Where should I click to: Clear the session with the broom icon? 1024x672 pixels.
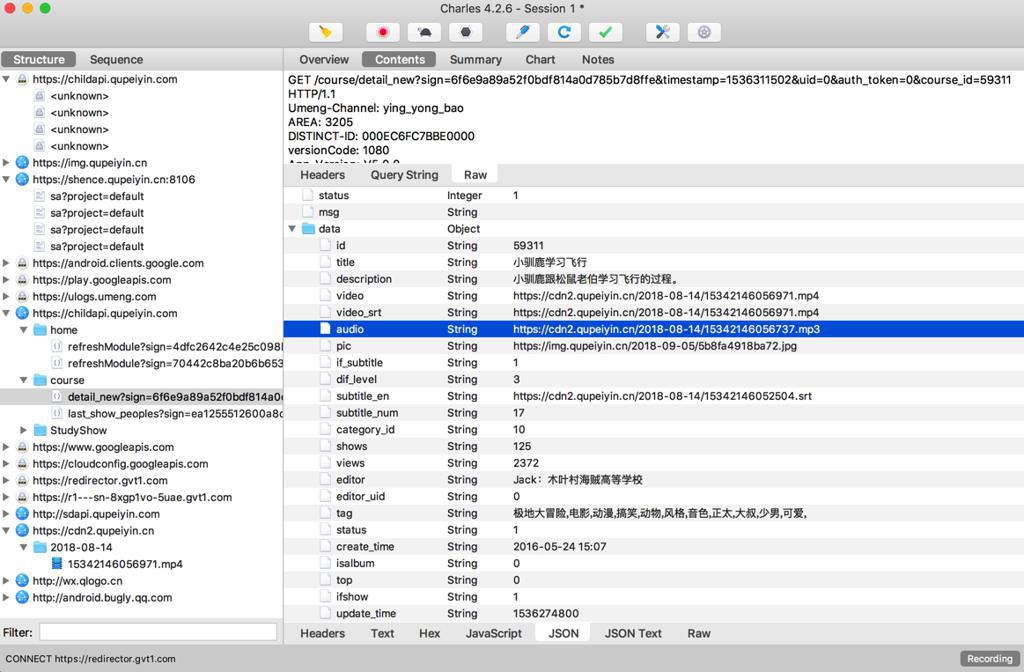point(325,32)
